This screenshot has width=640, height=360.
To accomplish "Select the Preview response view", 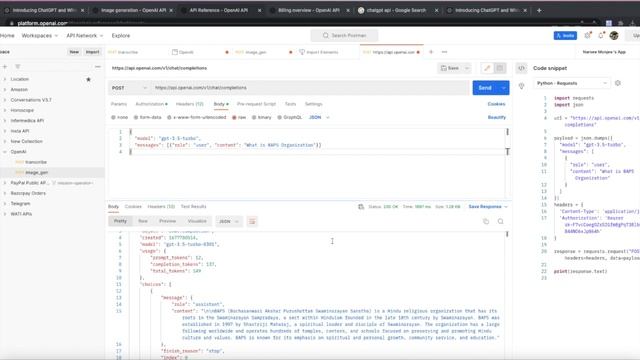I will click(167, 221).
